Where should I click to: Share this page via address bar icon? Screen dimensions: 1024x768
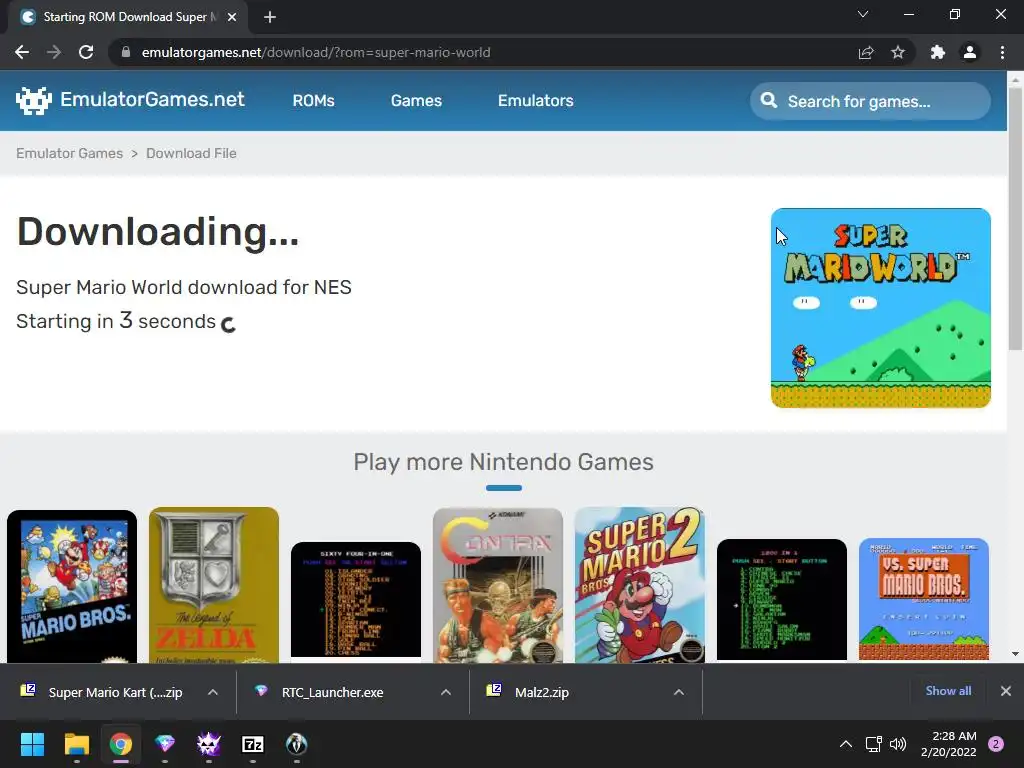point(866,52)
